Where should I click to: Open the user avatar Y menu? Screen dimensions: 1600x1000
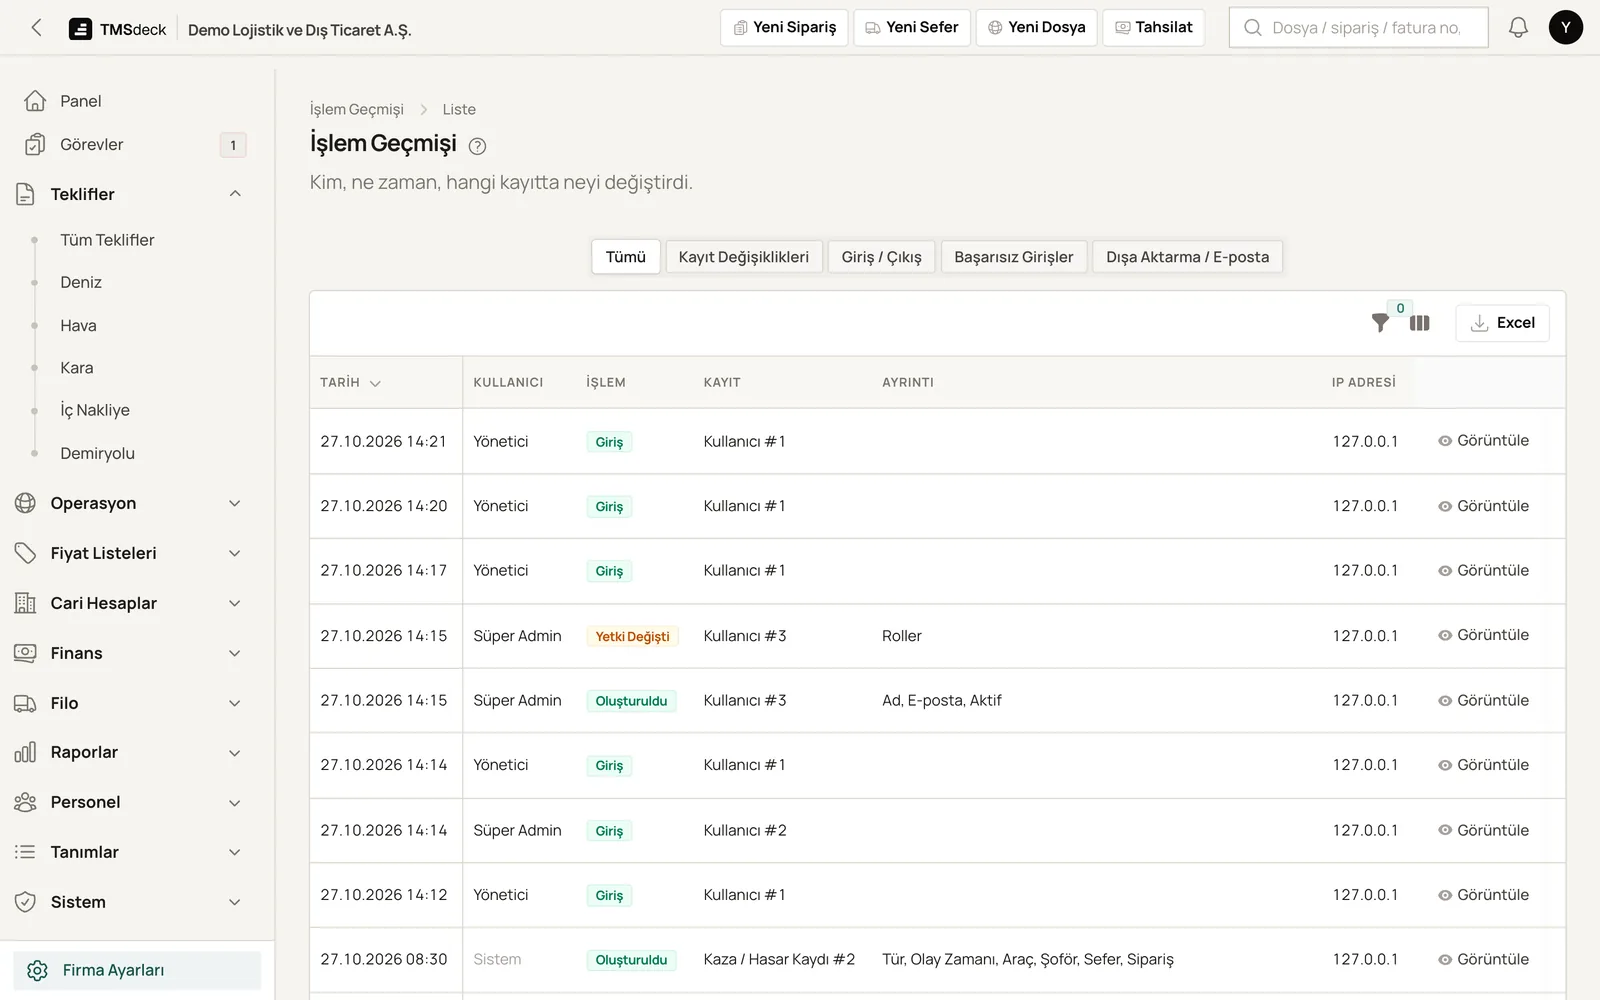click(1565, 28)
